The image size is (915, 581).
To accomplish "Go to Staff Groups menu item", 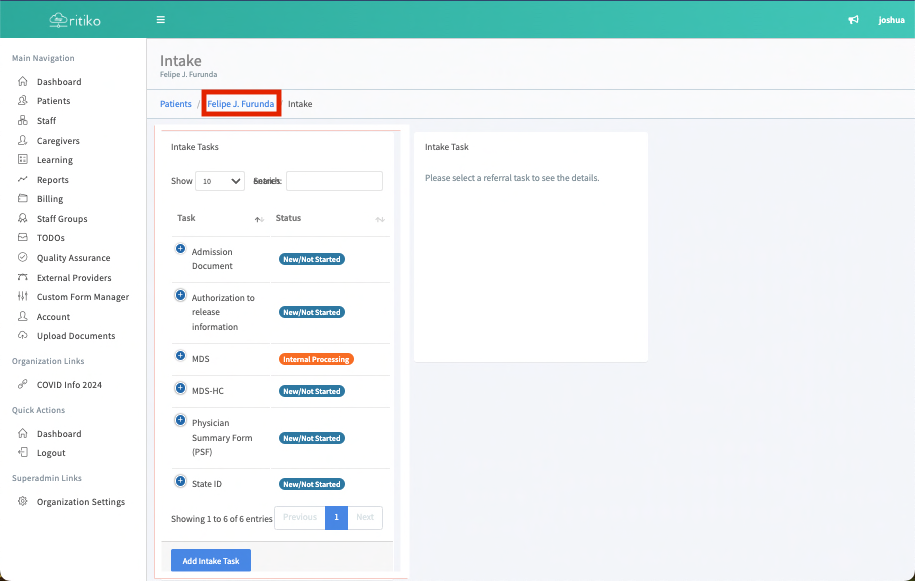I will (x=62, y=219).
